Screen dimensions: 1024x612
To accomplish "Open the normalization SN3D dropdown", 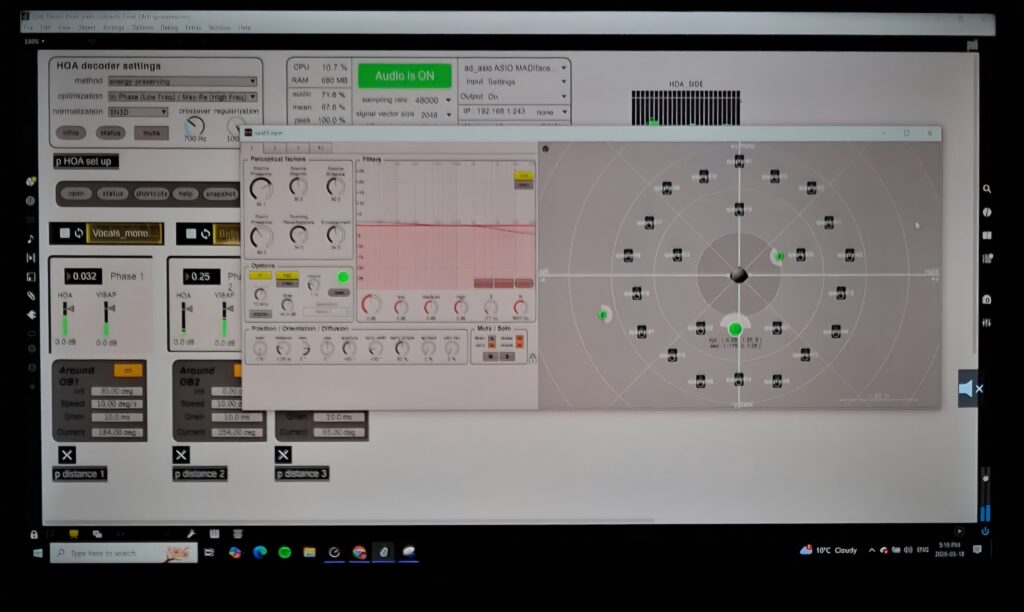I will pyautogui.click(x=140, y=111).
